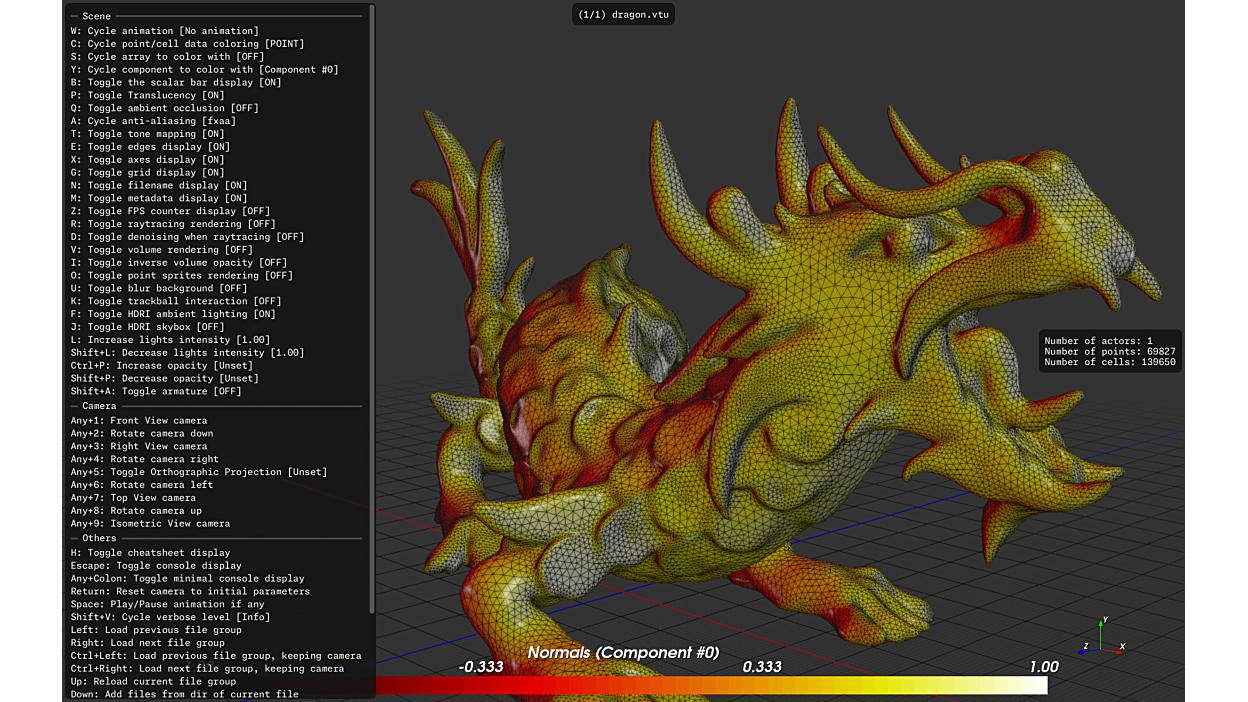Click the Scene section header
Screen dimensions: 1248x702
point(97,17)
